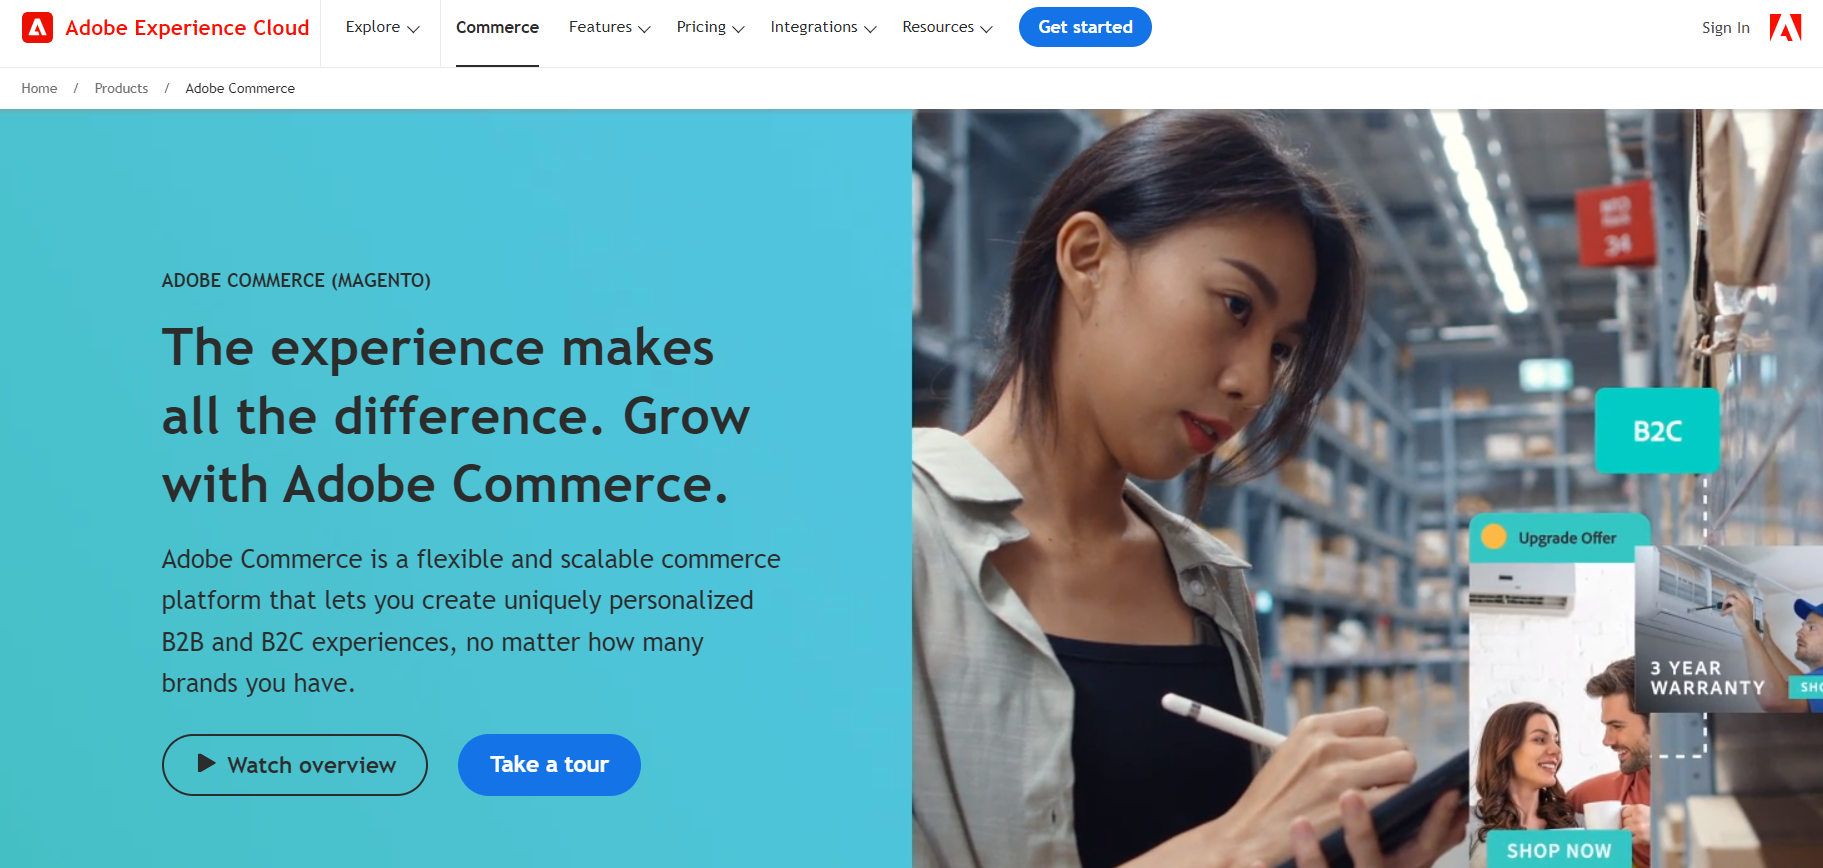Image resolution: width=1823 pixels, height=868 pixels.
Task: Click the Adobe Experience Cloud red logo icon
Action: click(37, 28)
